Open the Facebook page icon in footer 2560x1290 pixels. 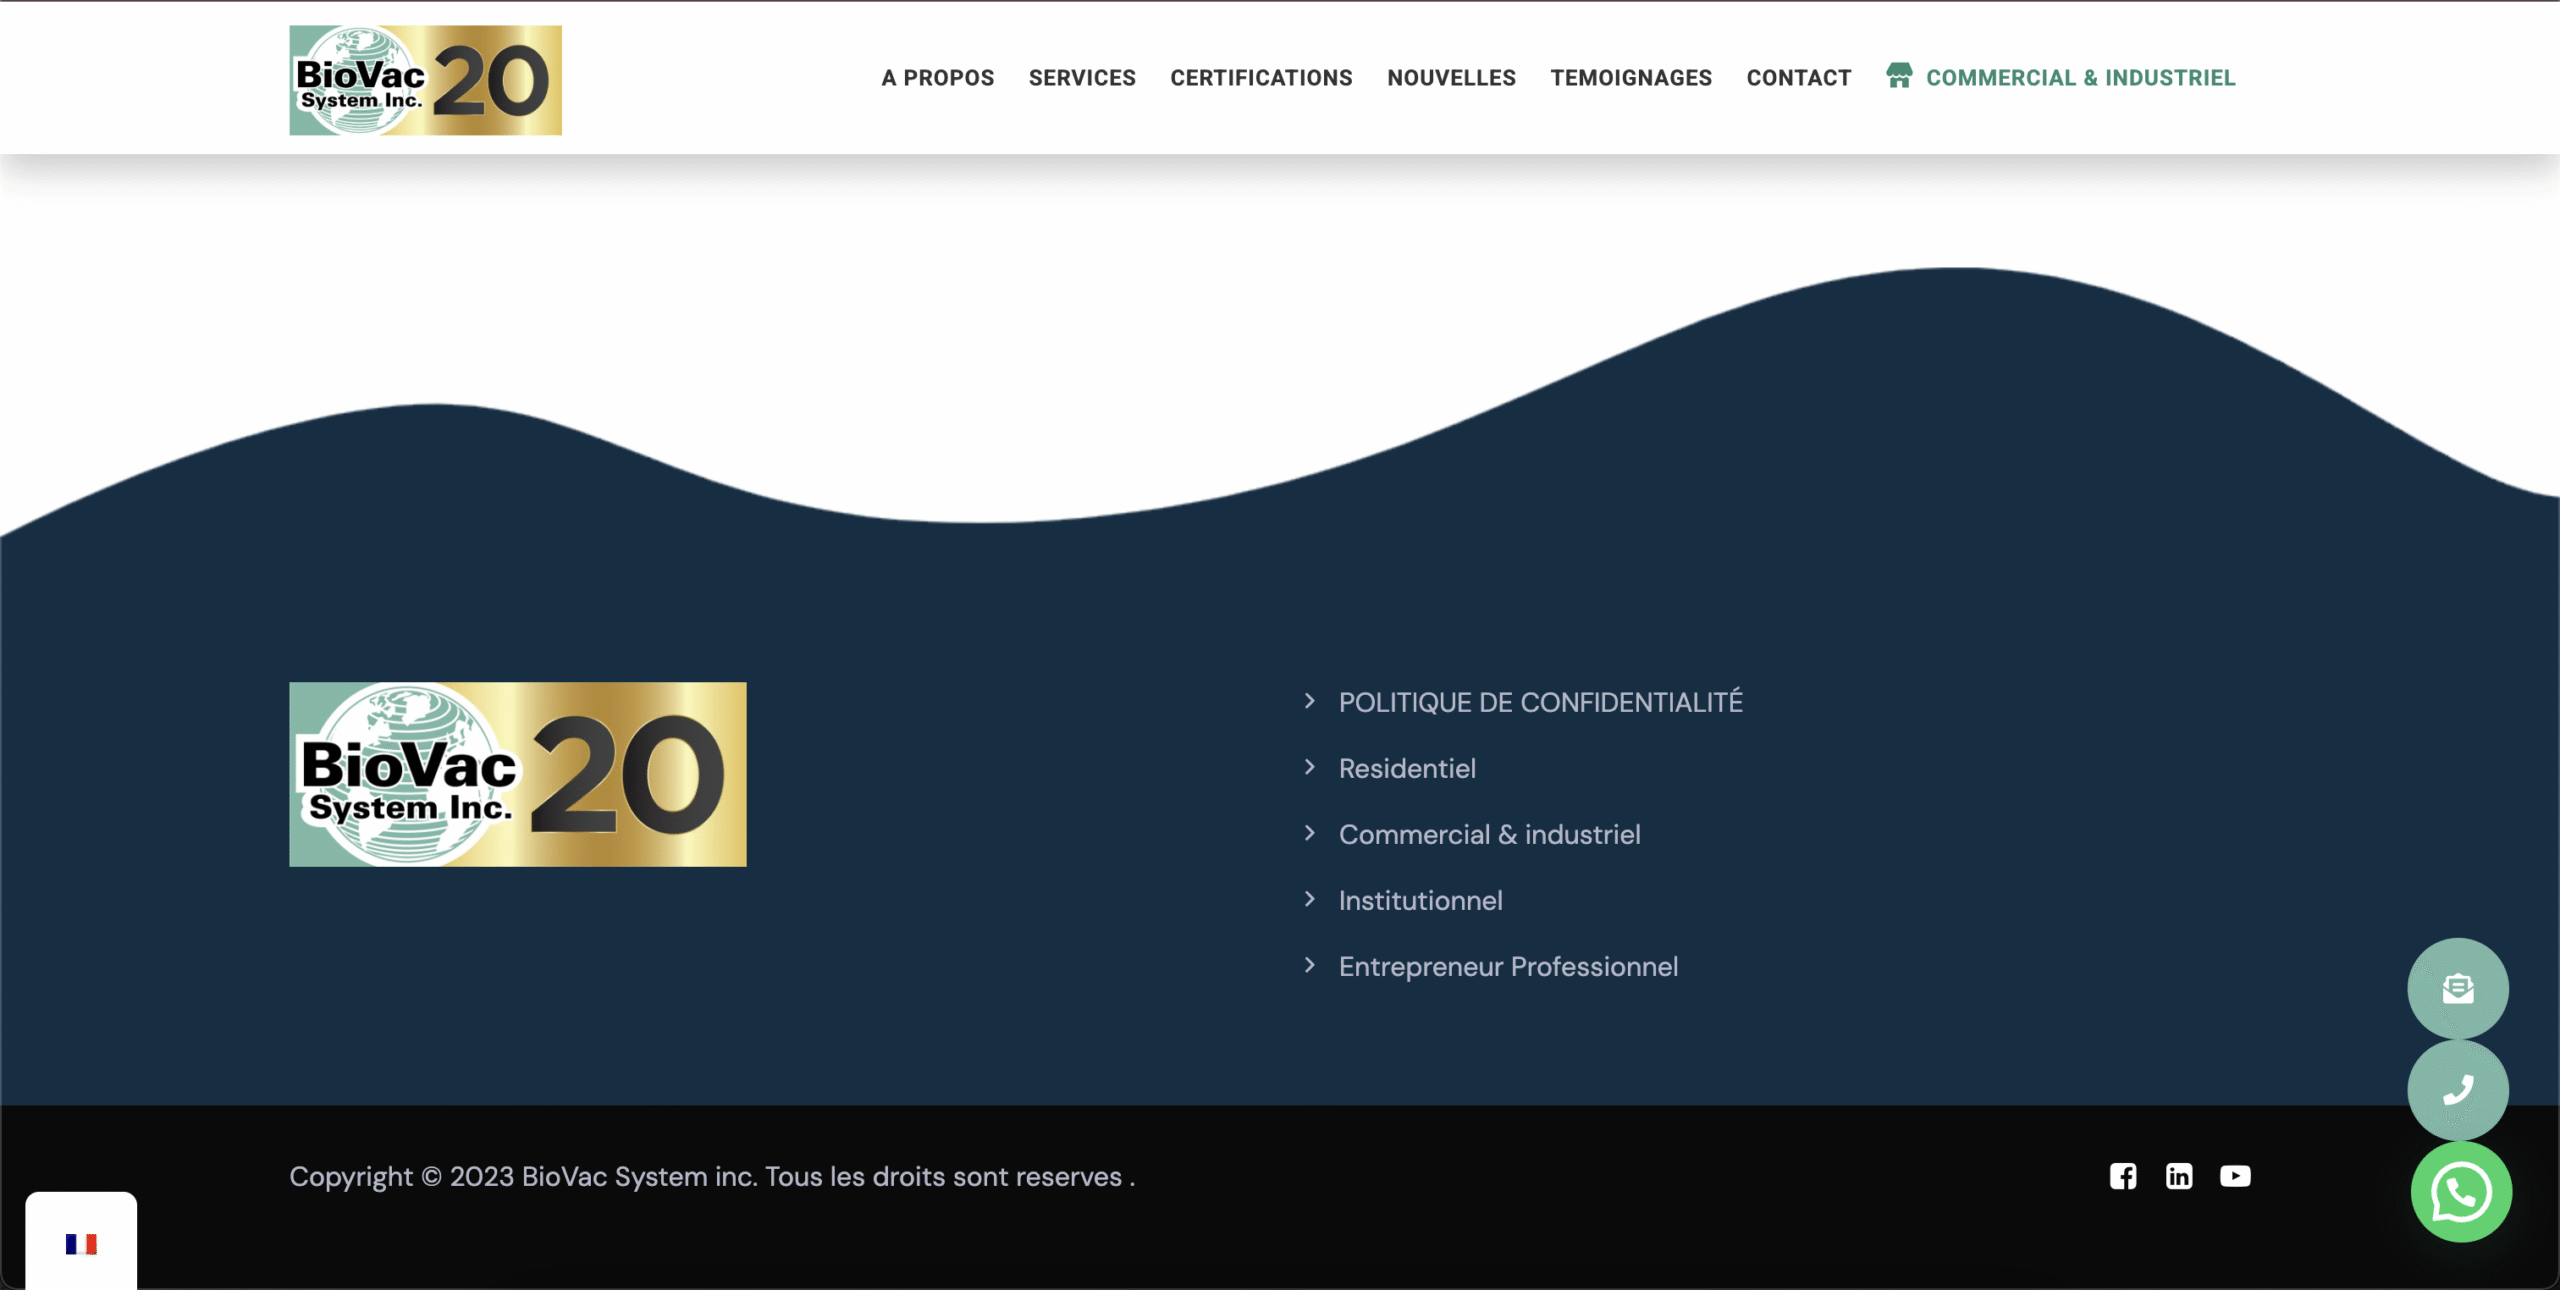2122,1176
